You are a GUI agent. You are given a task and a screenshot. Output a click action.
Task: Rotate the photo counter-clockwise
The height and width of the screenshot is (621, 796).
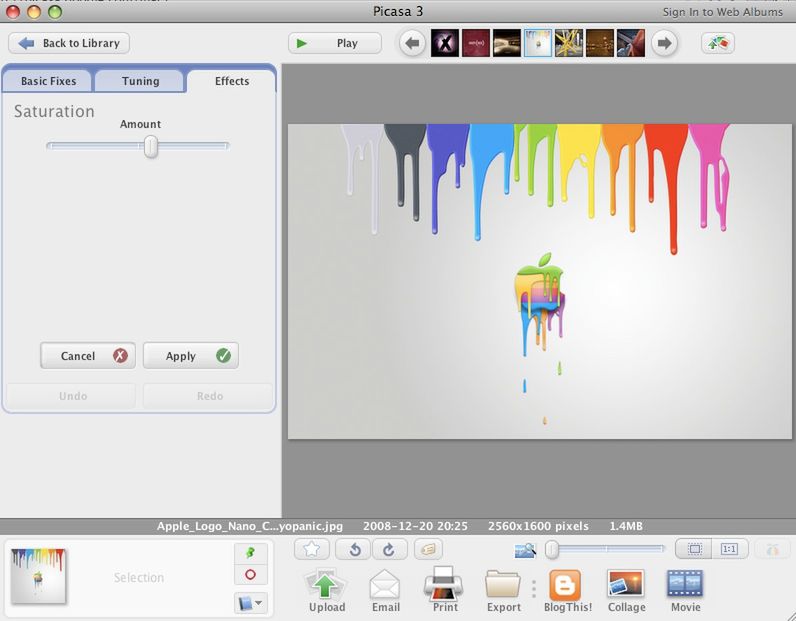click(x=354, y=549)
